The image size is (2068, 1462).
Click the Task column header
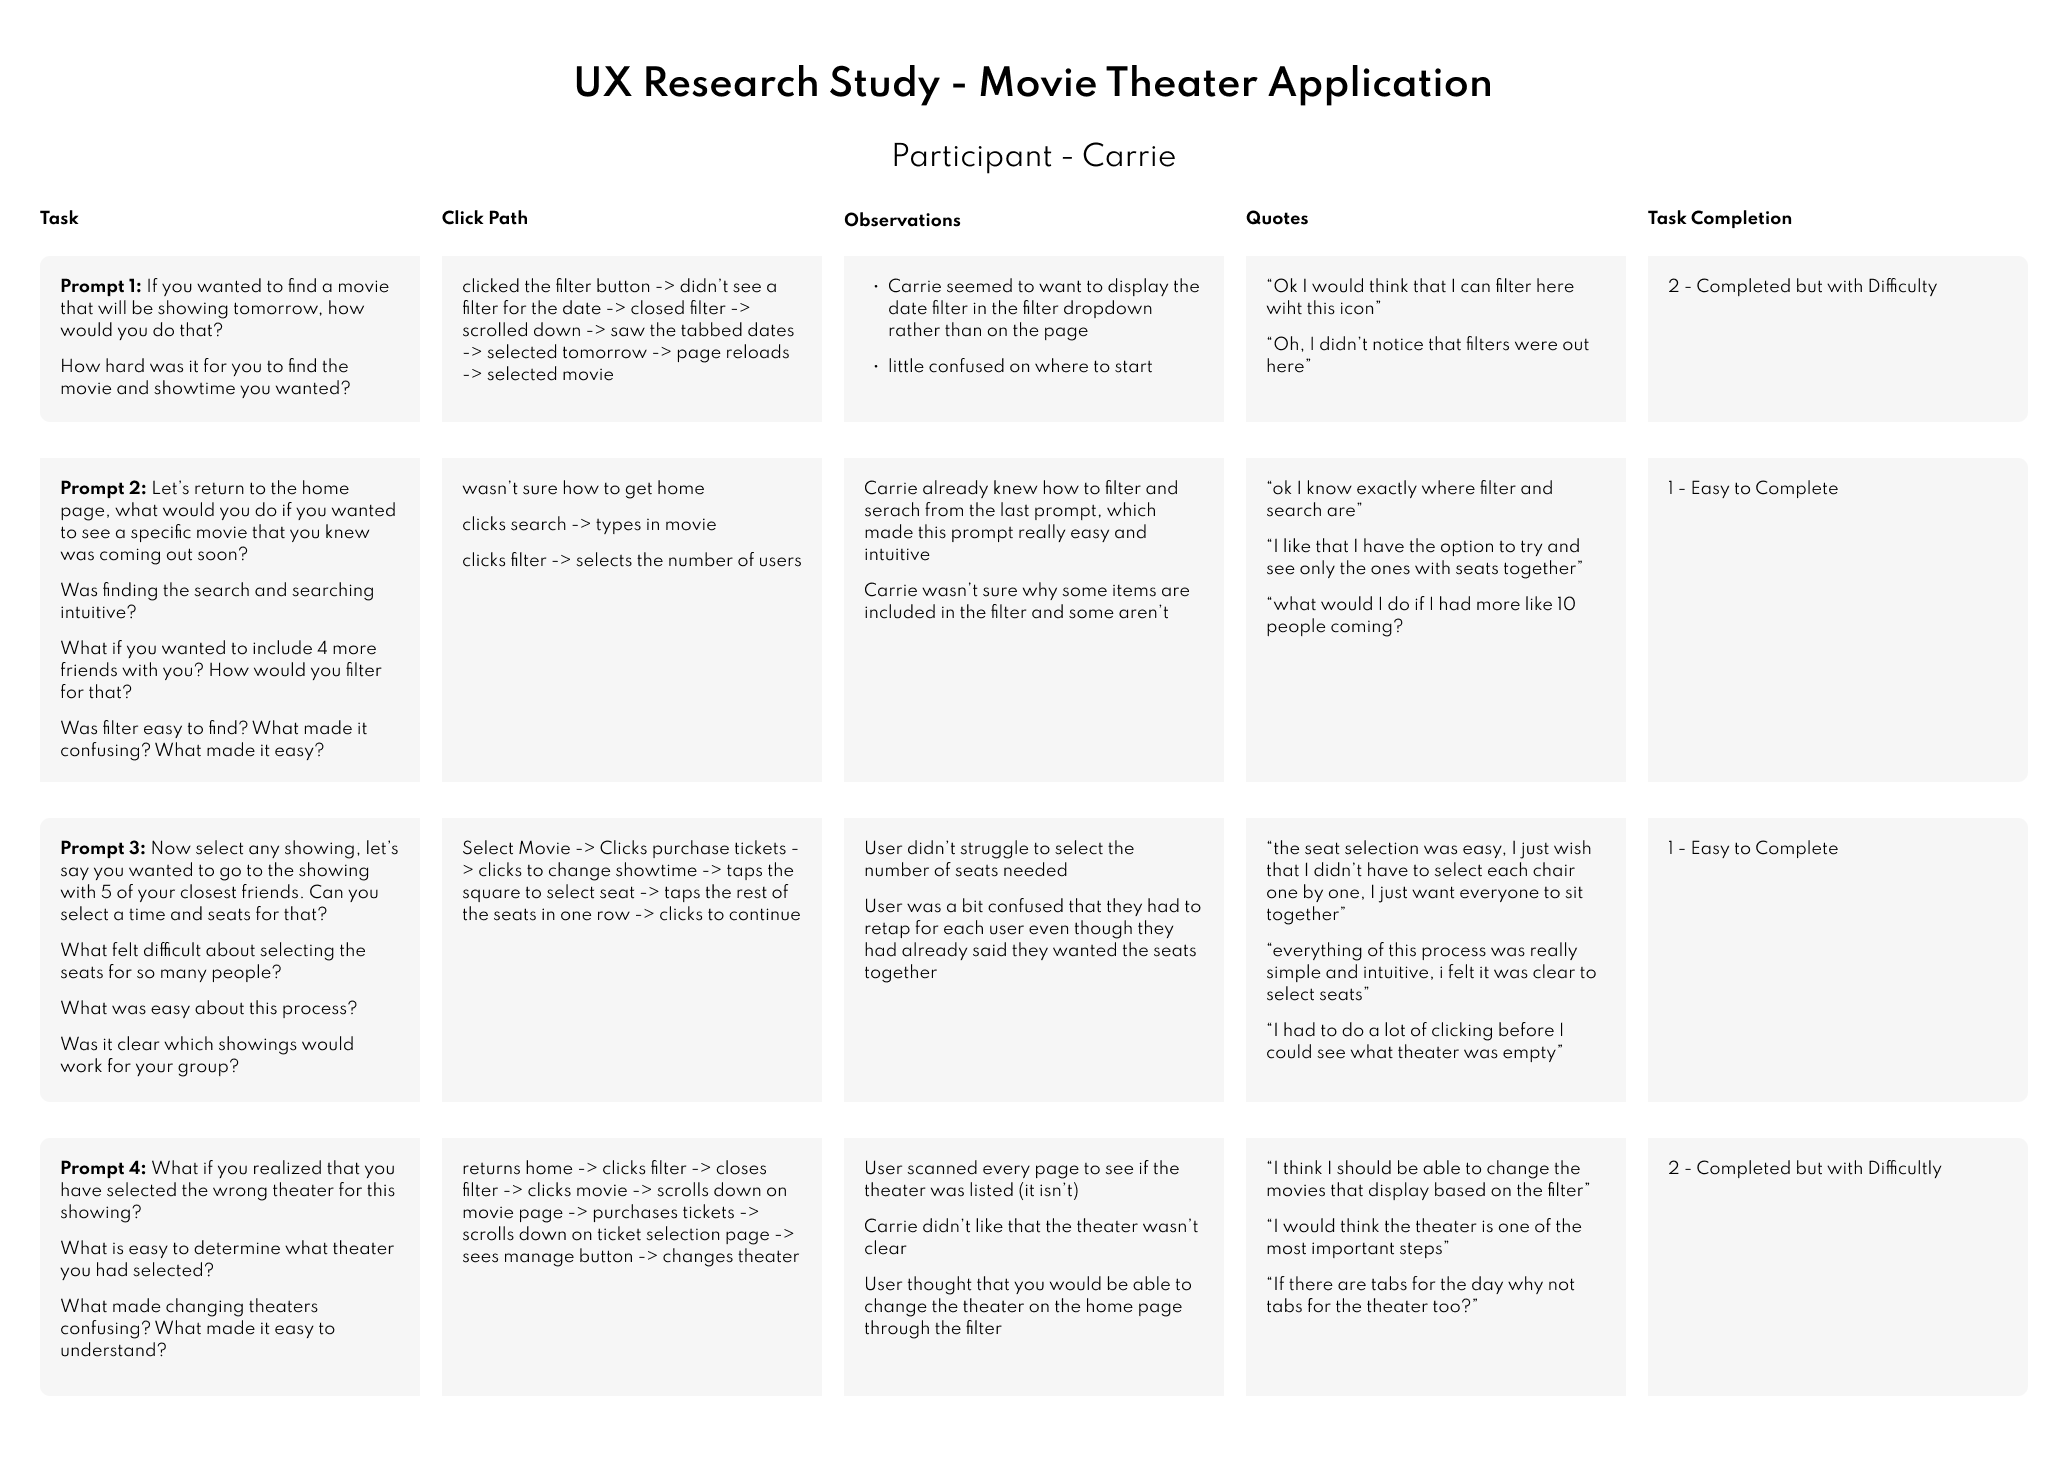point(59,218)
